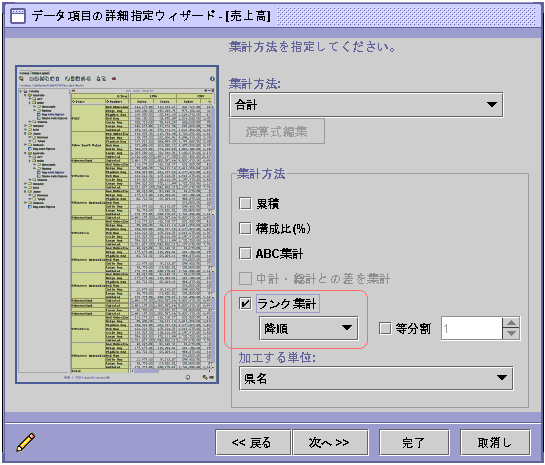Expand the 県名 unit dropdown
This screenshot has height=465, width=545.
click(x=376, y=378)
